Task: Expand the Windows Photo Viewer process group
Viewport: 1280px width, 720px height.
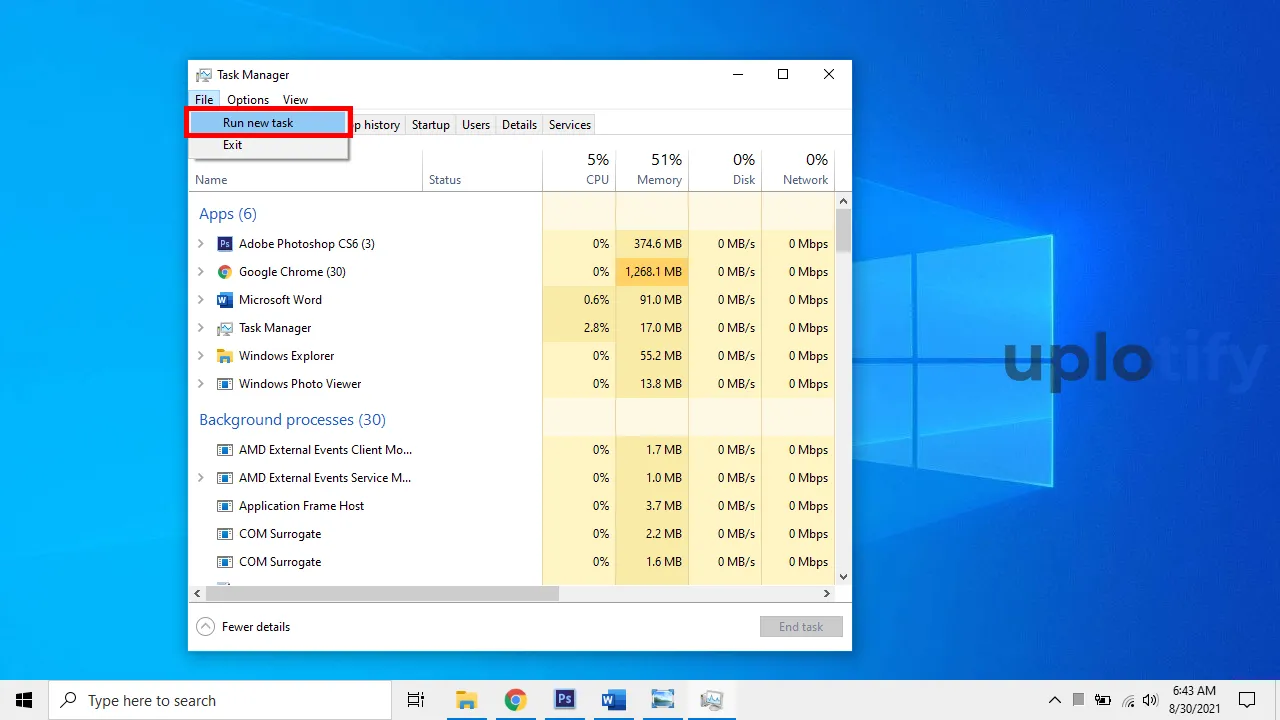Action: pyautogui.click(x=200, y=384)
